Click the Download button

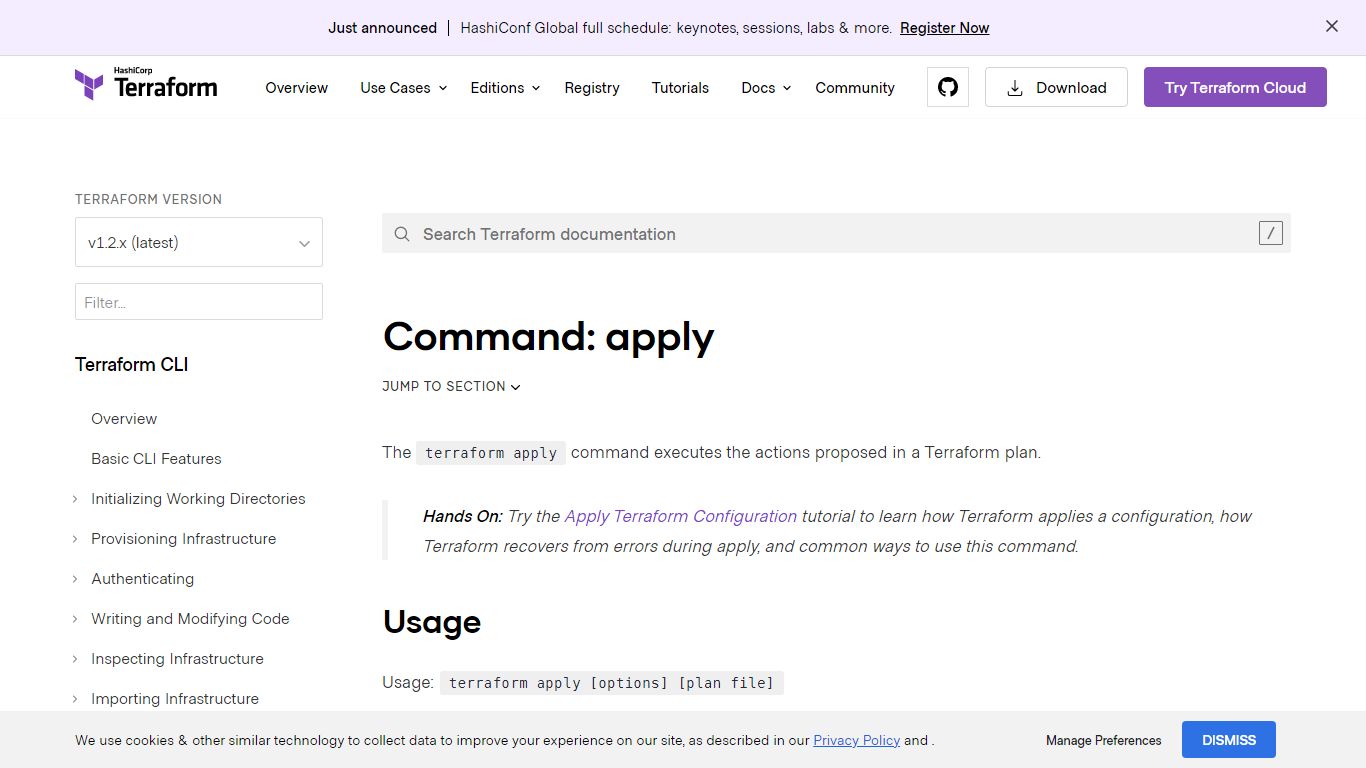(1056, 87)
